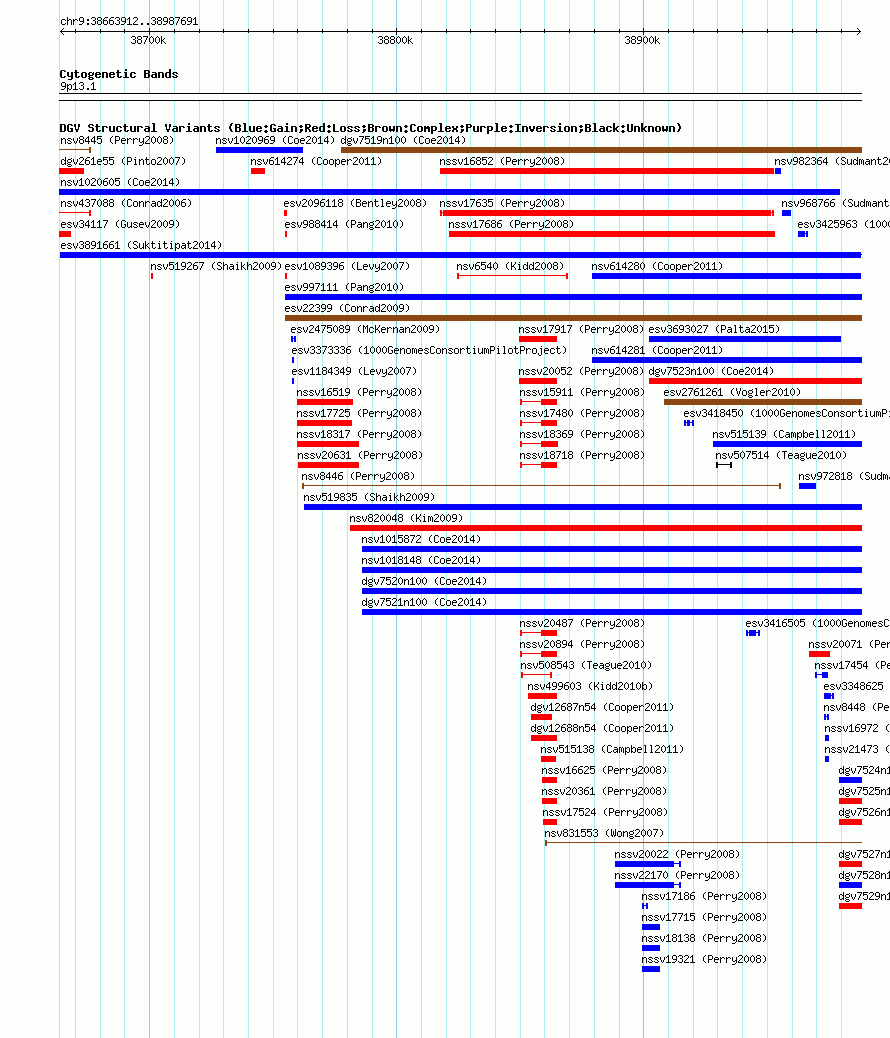The image size is (890, 1038).
Task: Select esv997111 (Pang2010) blue bar
Action: 573,297
